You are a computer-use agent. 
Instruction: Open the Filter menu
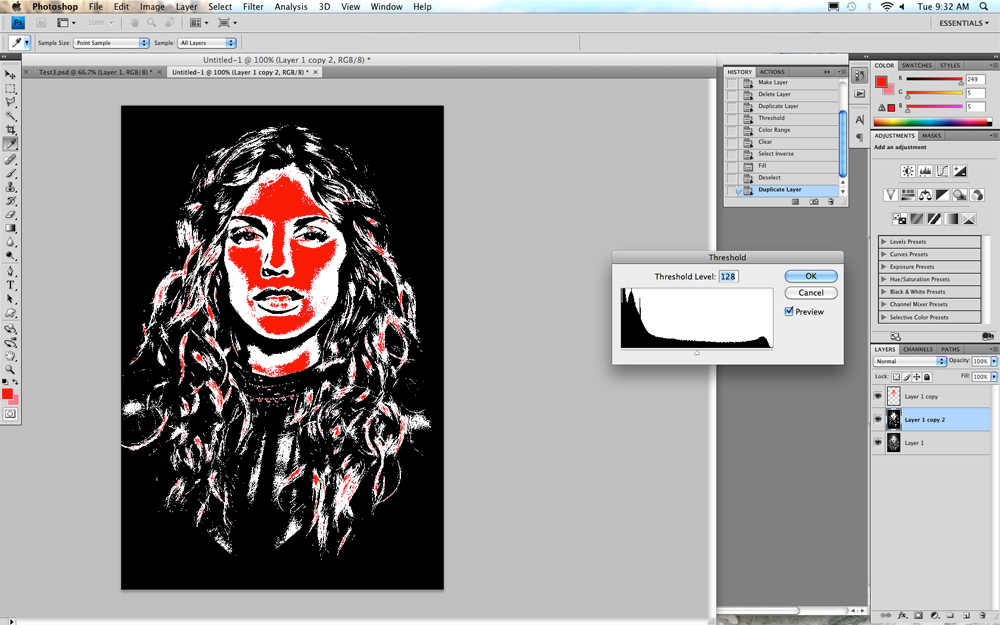pos(253,6)
